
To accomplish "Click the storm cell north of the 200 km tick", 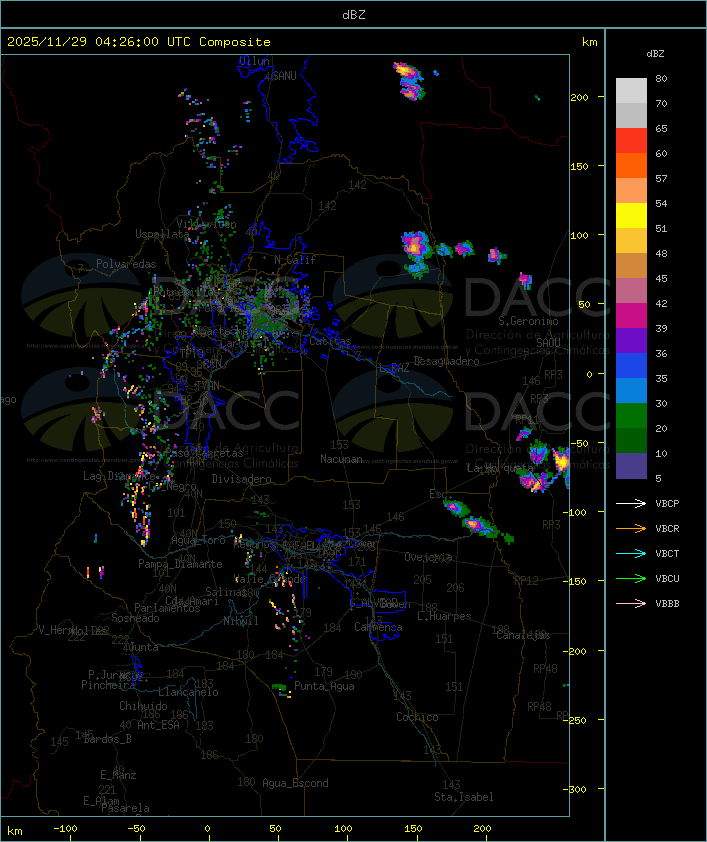I will click(410, 82).
